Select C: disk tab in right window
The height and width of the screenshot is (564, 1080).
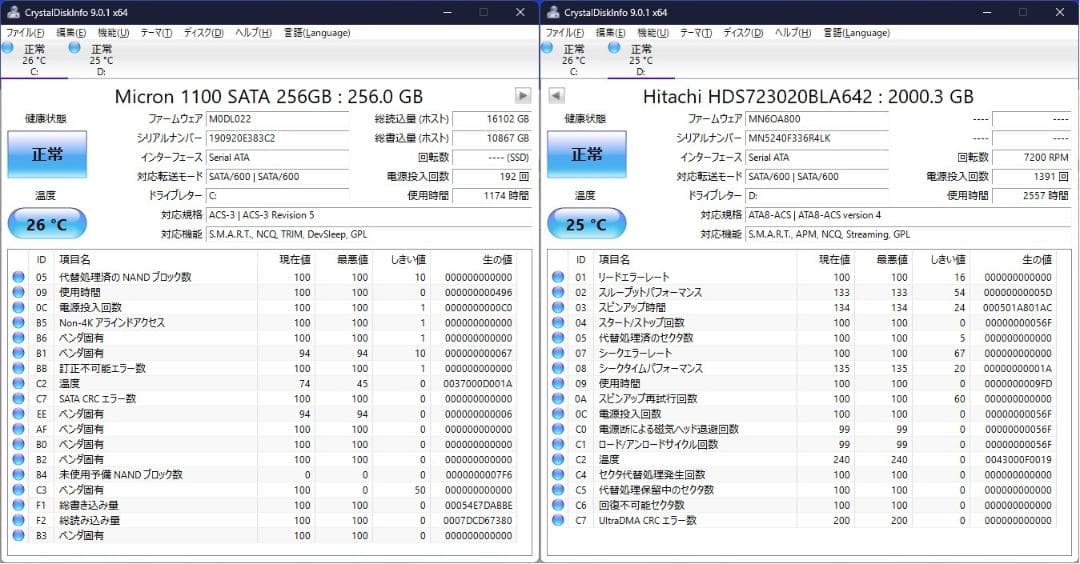(573, 59)
